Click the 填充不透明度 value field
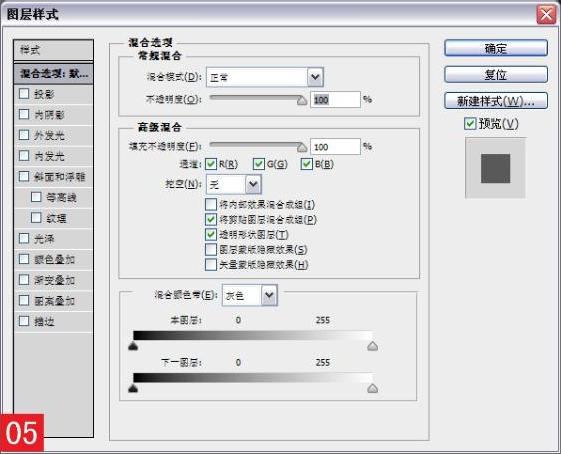 coord(335,147)
